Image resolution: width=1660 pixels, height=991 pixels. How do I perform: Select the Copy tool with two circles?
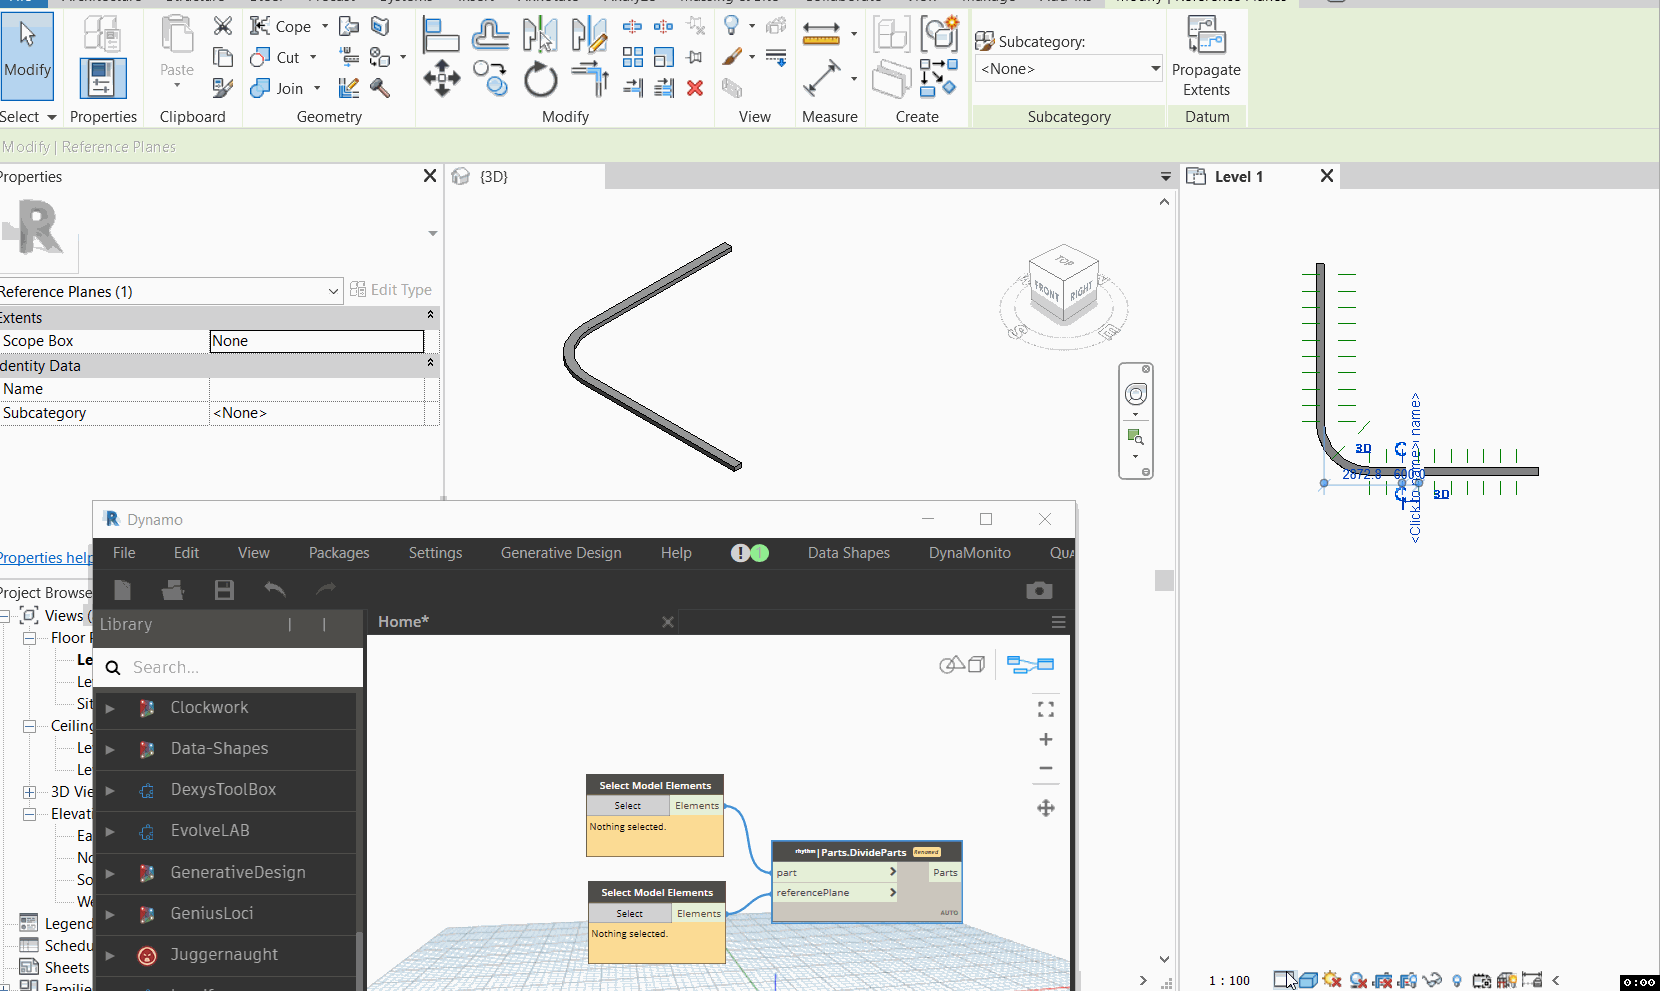point(490,78)
